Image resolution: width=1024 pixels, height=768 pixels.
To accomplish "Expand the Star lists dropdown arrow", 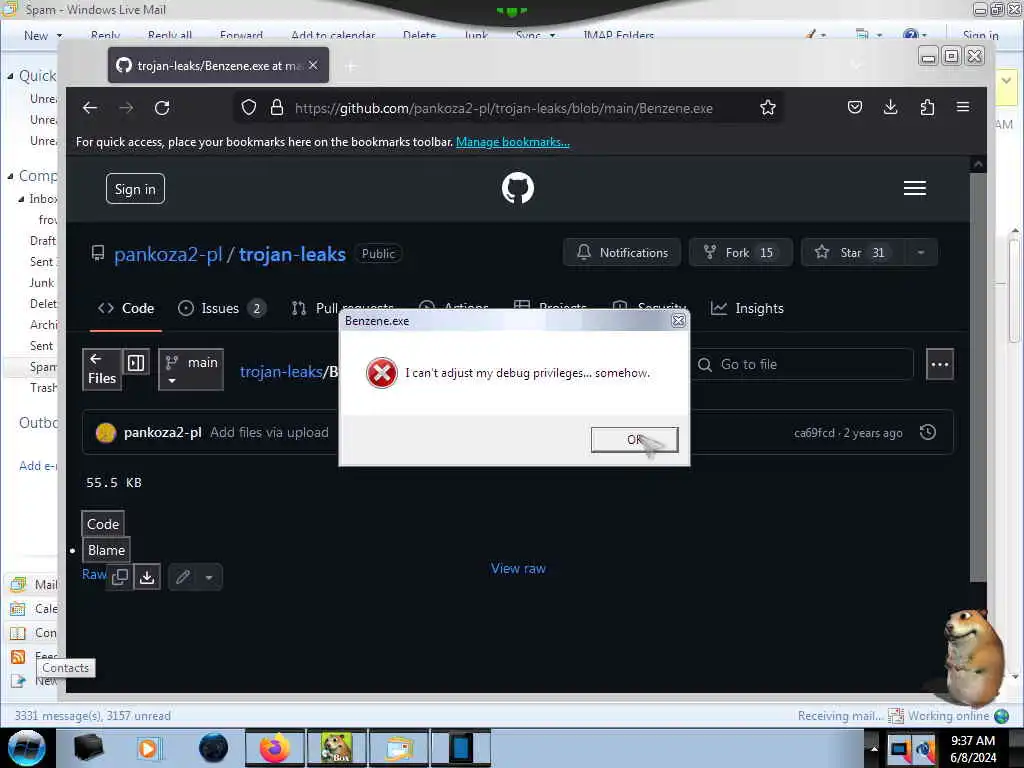I will 921,253.
